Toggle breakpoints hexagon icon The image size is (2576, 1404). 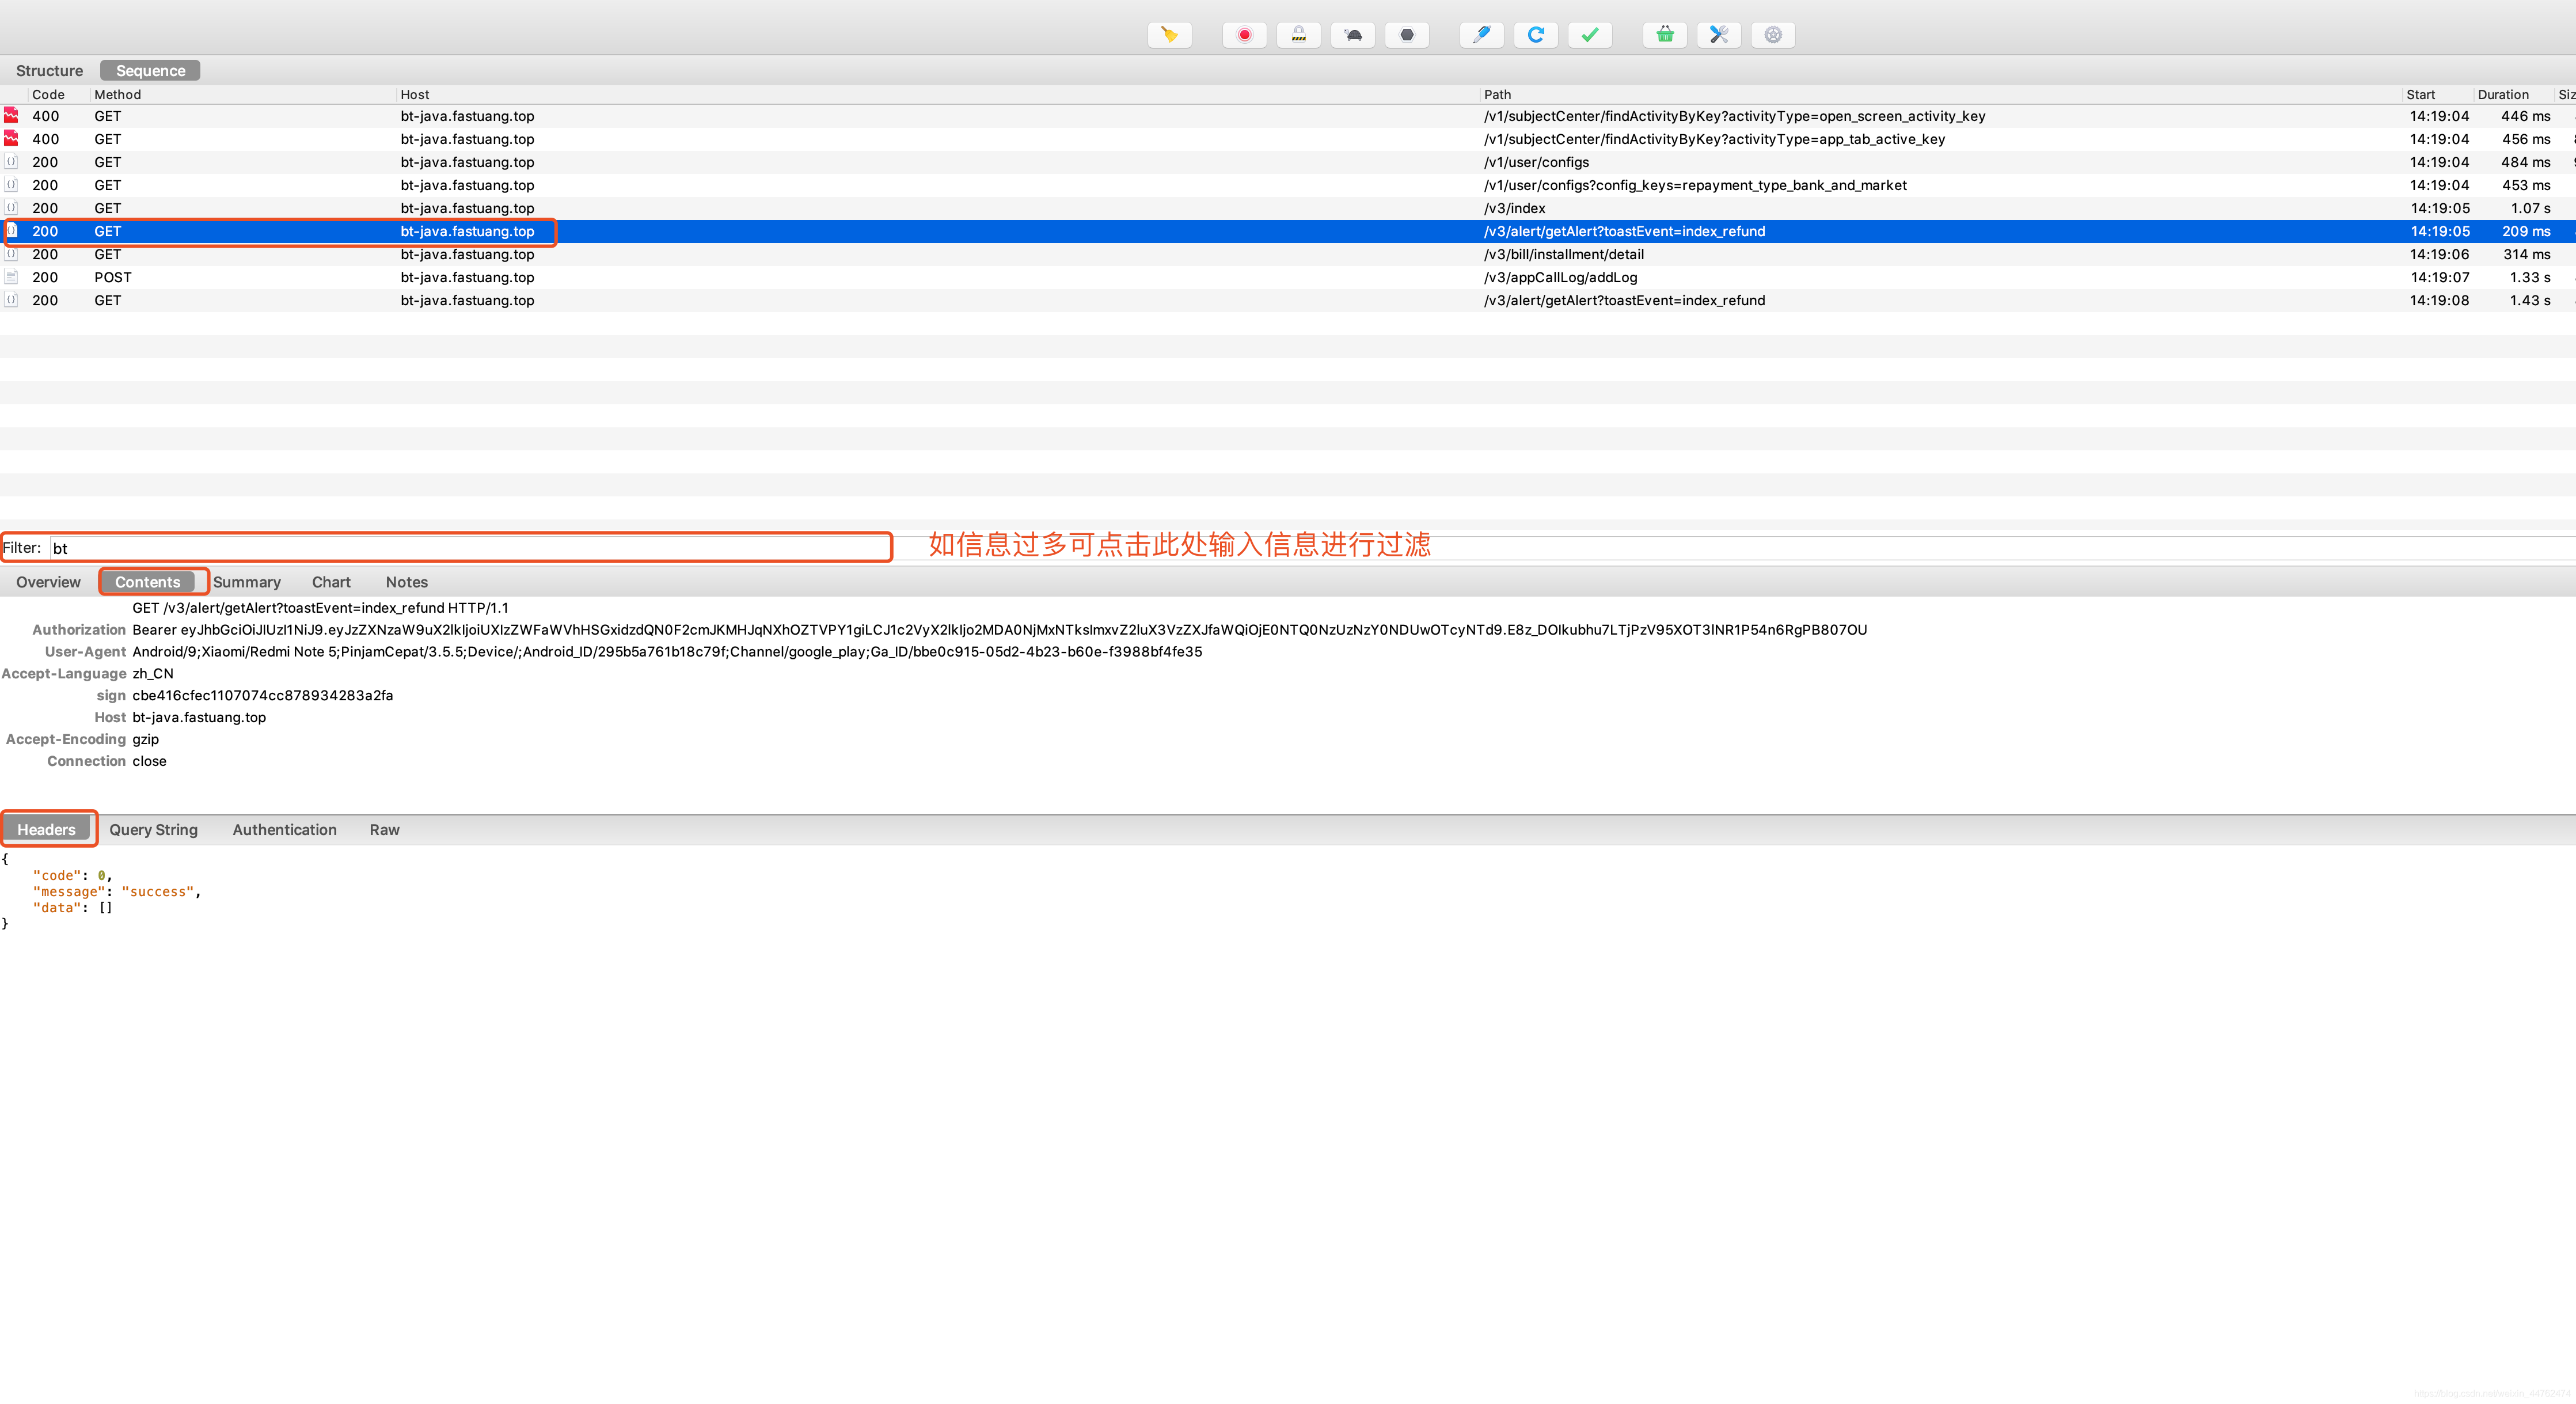point(1406,35)
